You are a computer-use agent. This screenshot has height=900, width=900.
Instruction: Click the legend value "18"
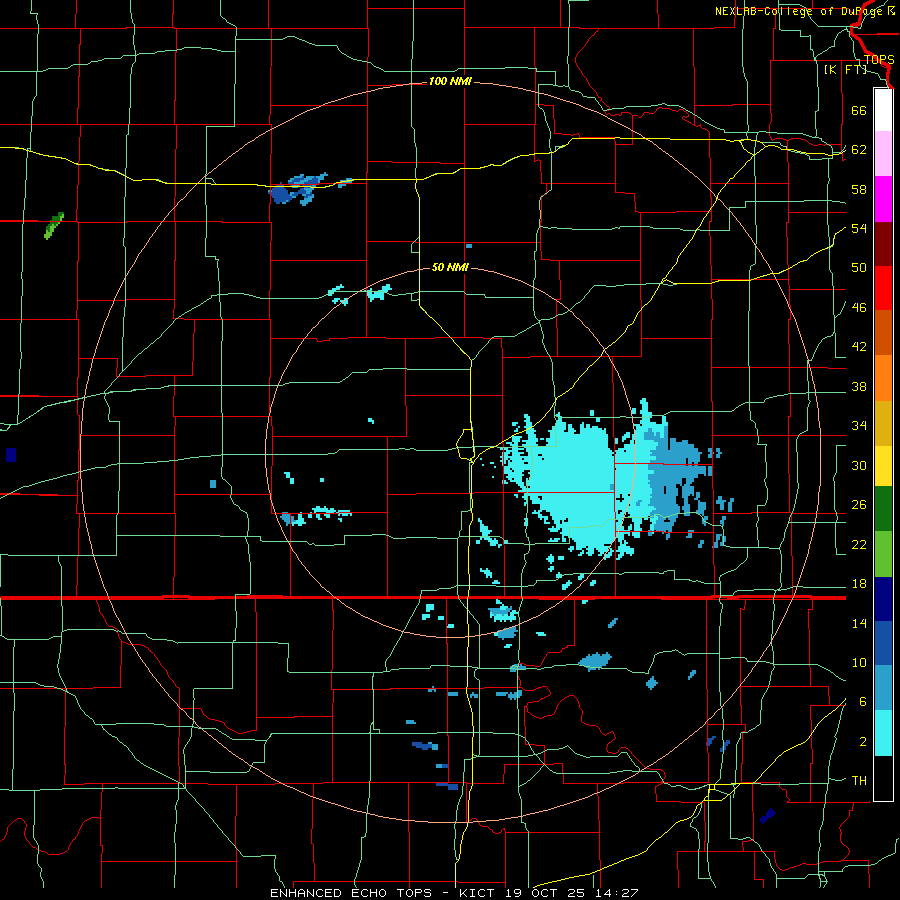tap(859, 584)
